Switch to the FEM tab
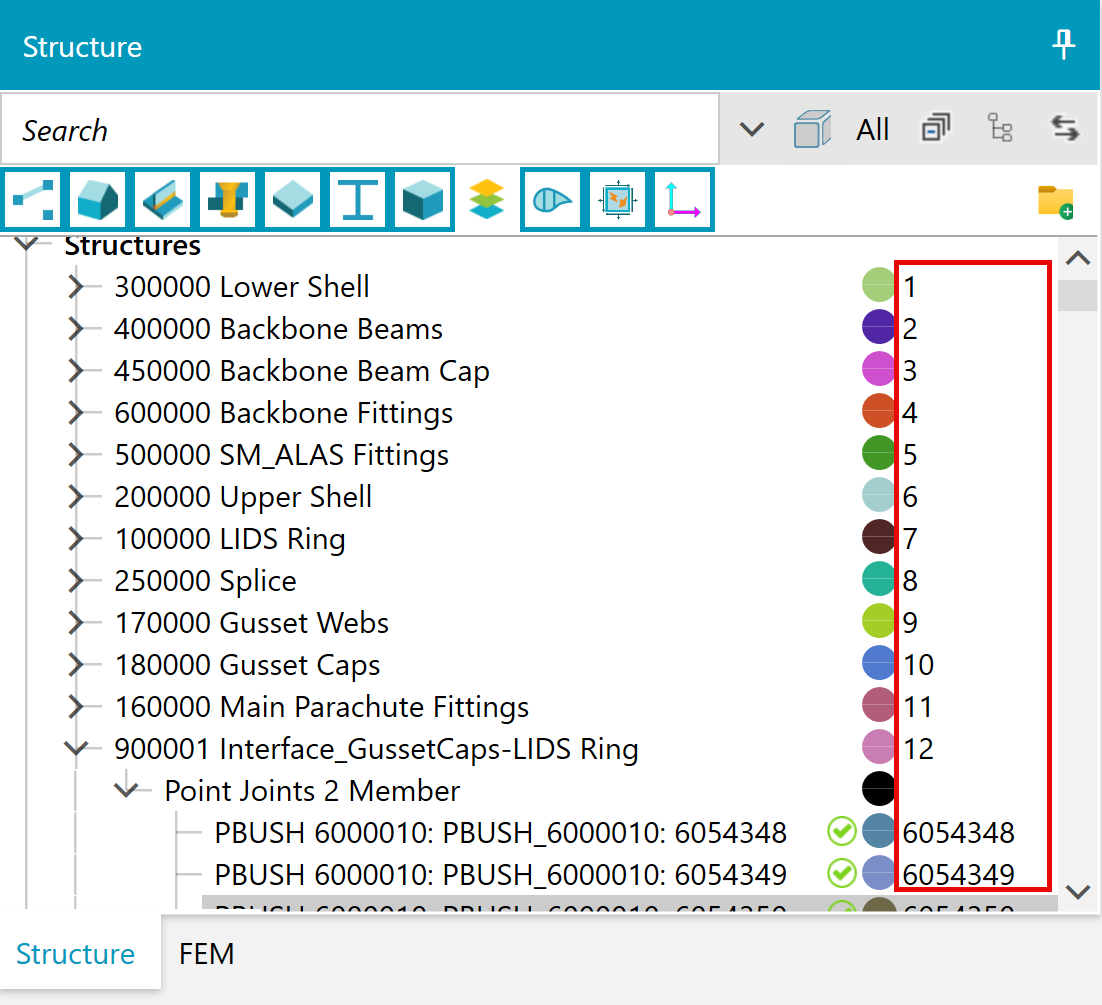The image size is (1102, 1005). click(206, 954)
